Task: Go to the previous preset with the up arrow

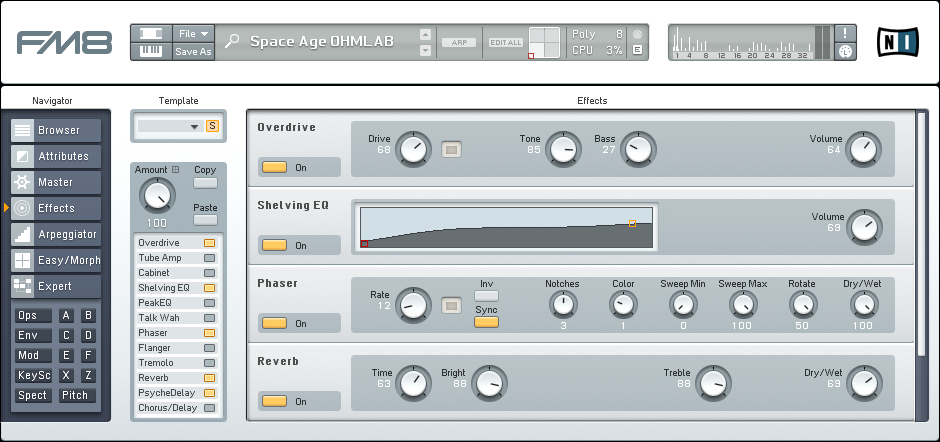Action: (x=426, y=34)
